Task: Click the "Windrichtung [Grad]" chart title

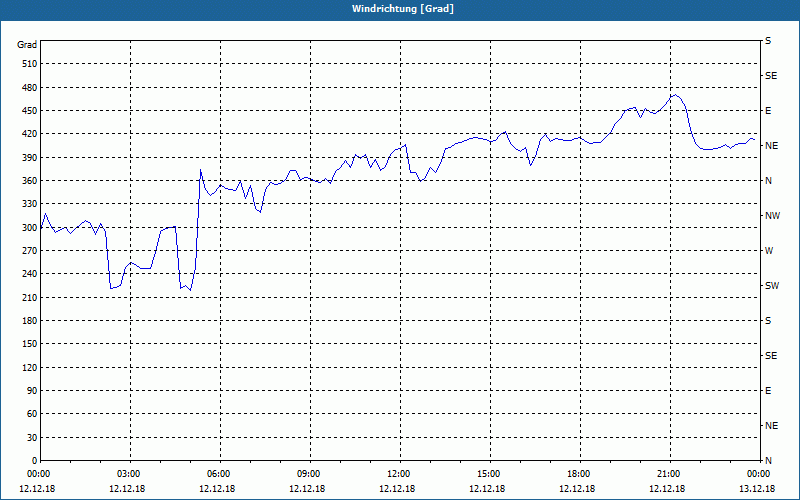Action: 403,9
